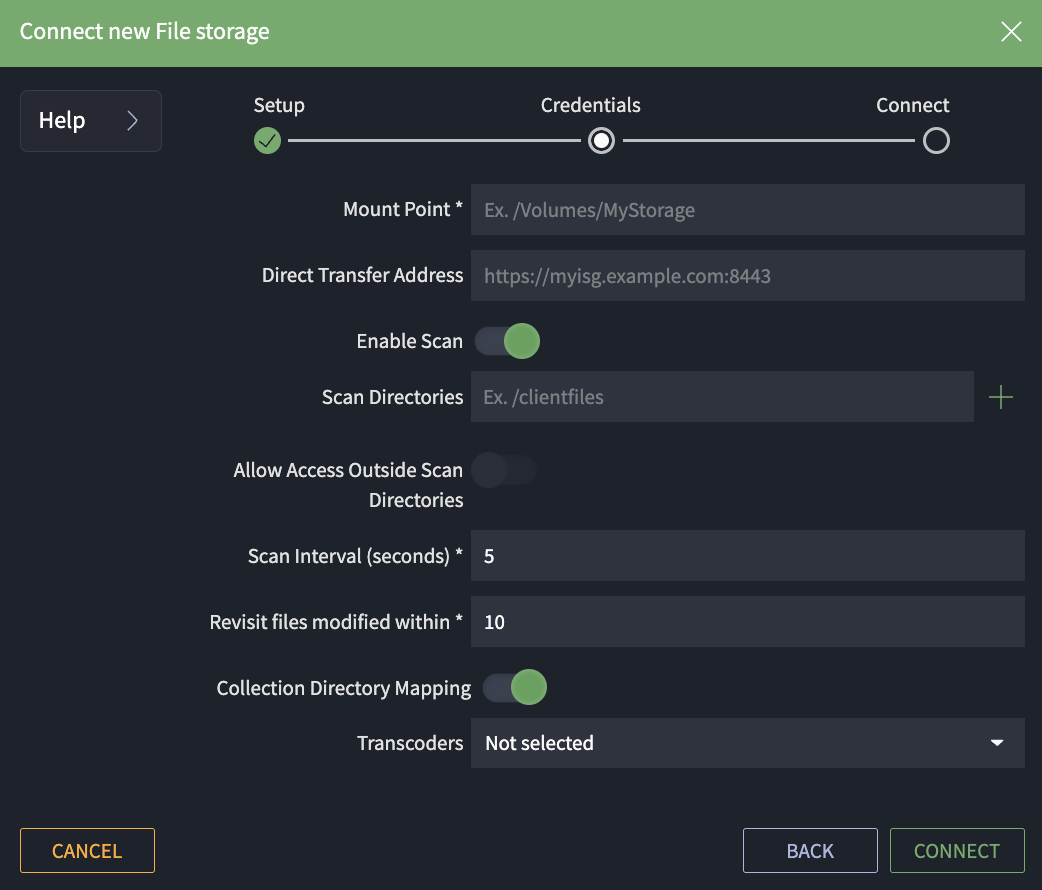Click the Credentials step indicator circle
The height and width of the screenshot is (890, 1042).
click(601, 141)
